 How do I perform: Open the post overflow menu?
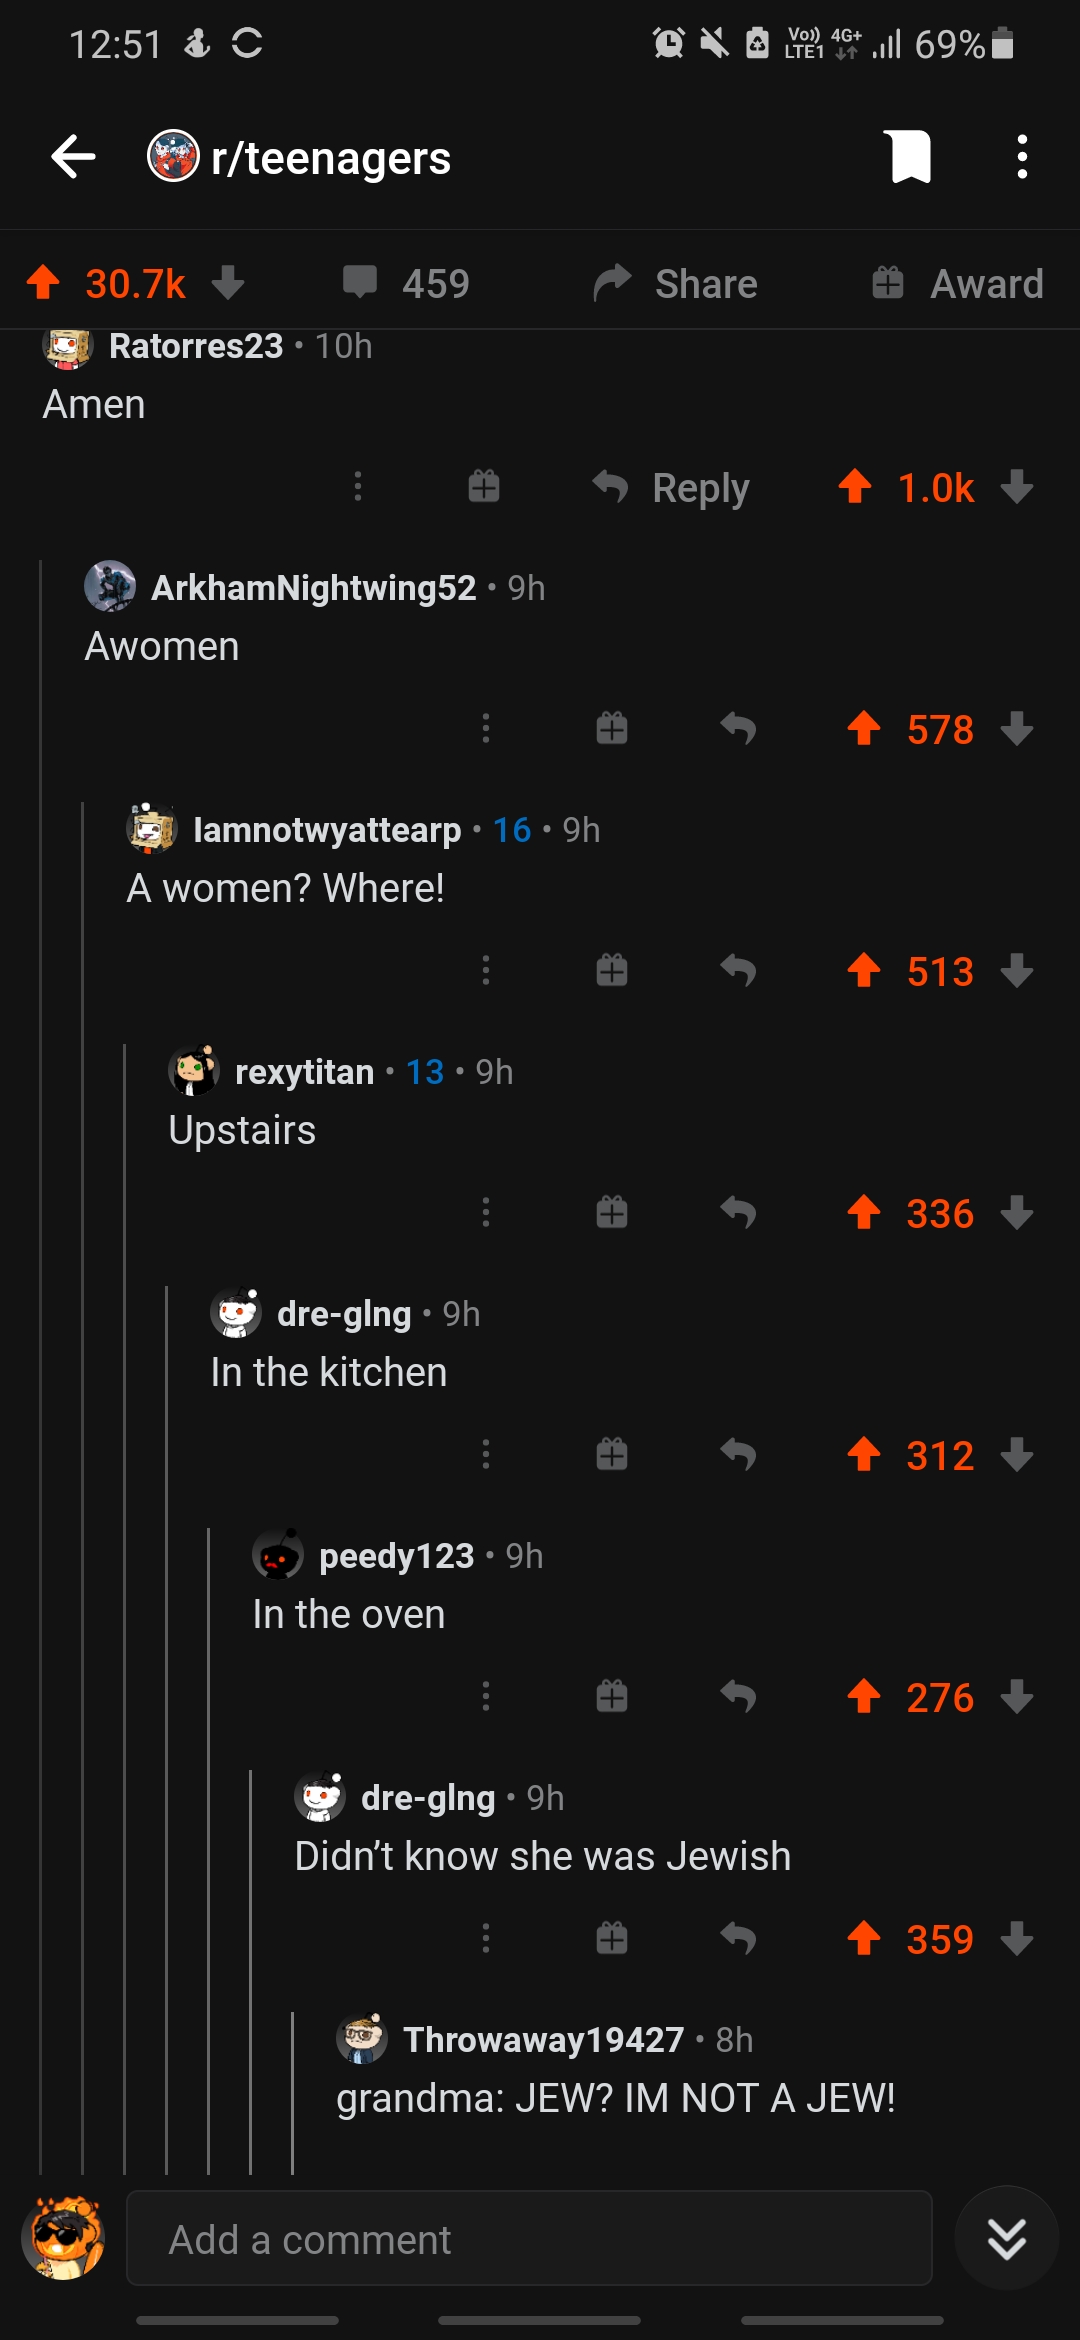point(1021,157)
